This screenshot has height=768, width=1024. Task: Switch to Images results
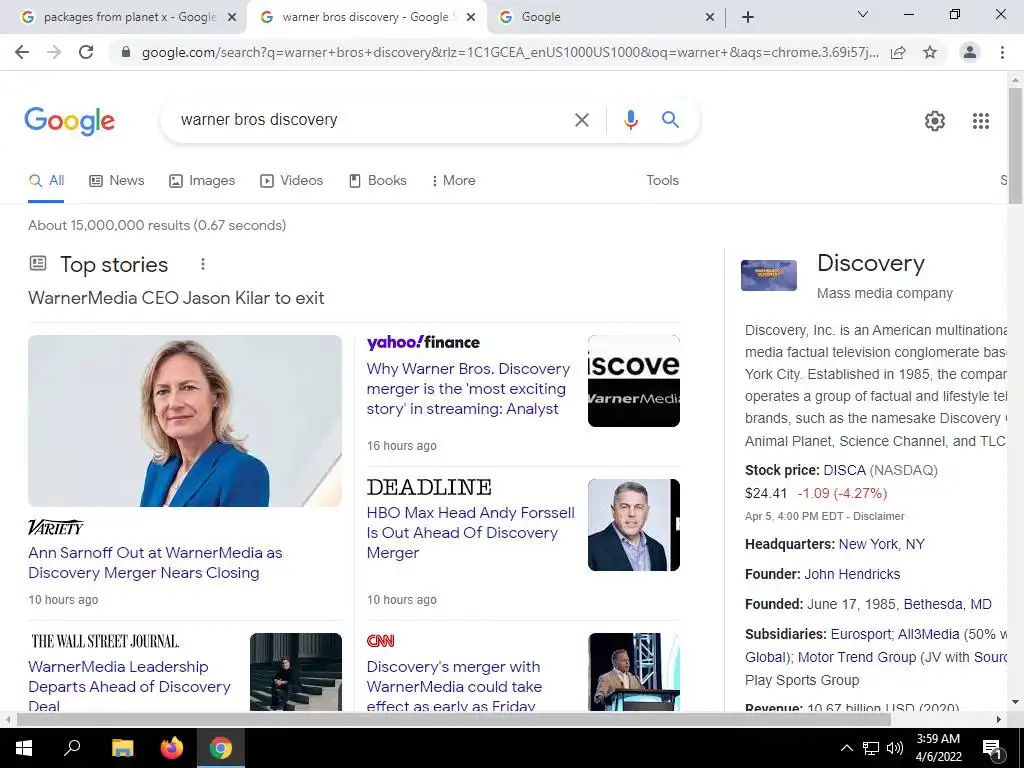tap(202, 180)
